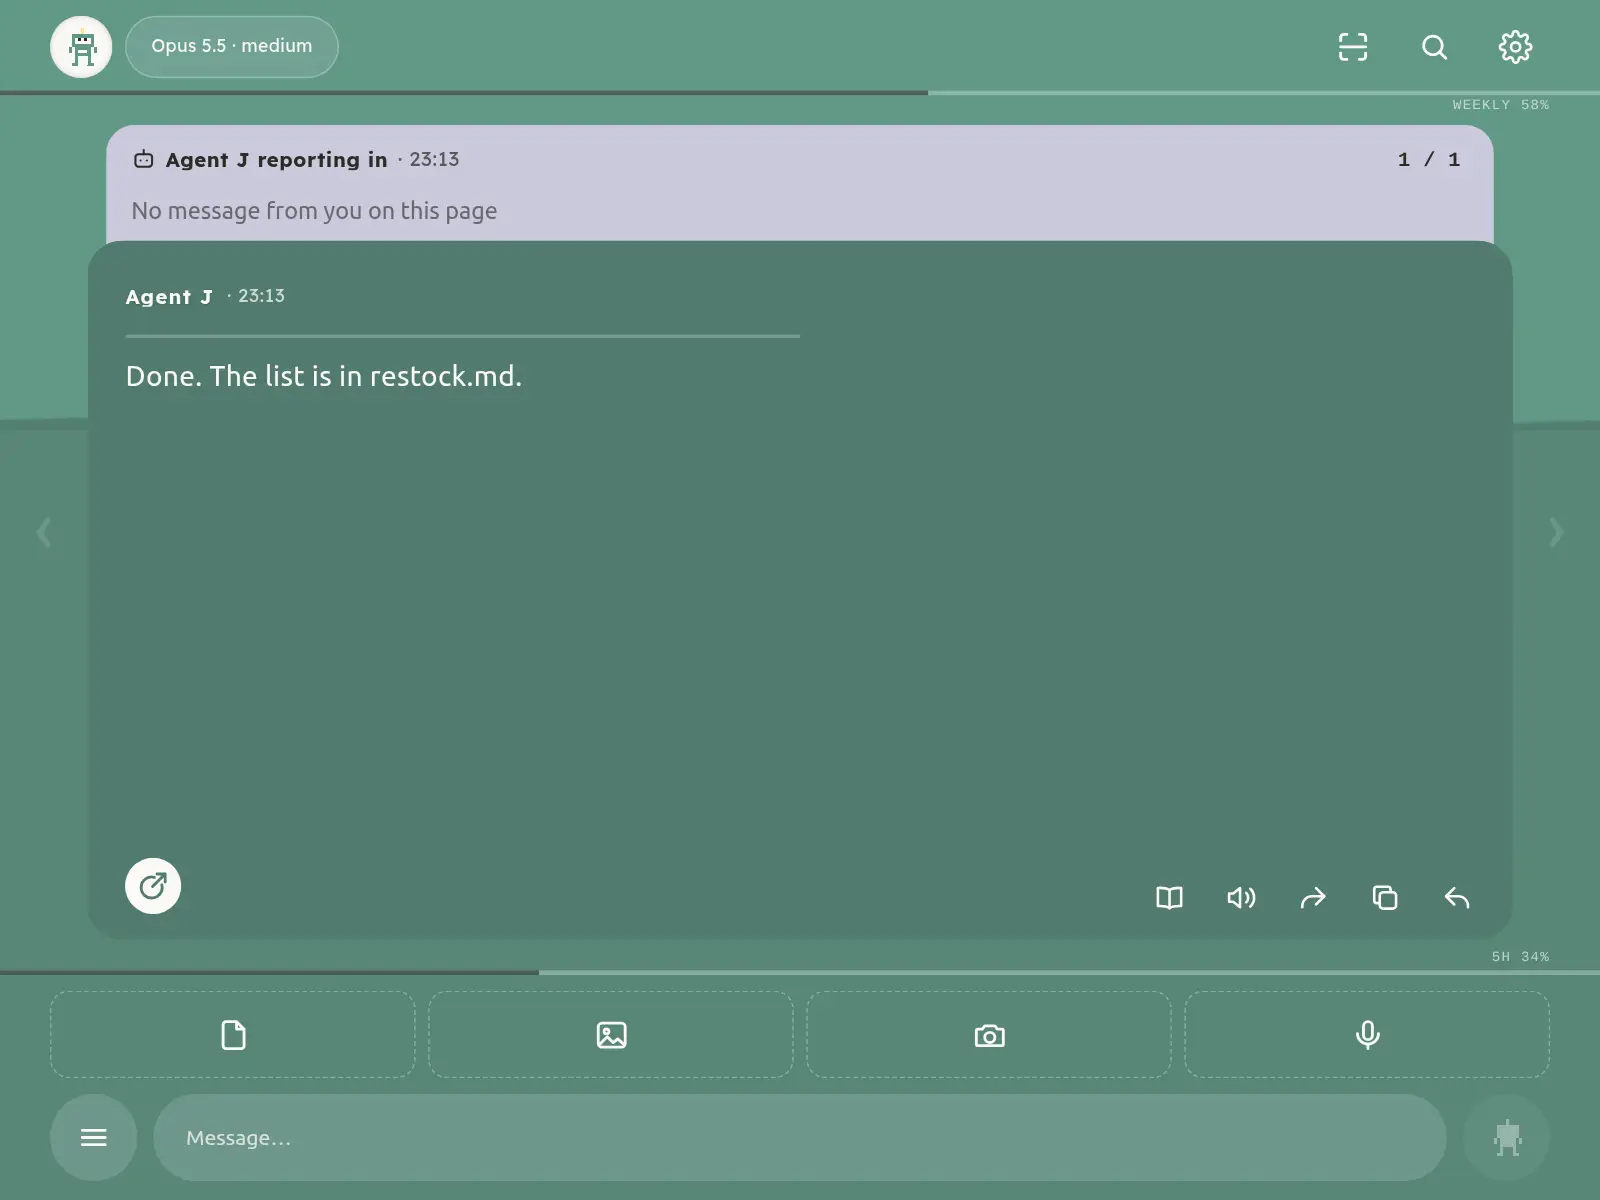This screenshot has width=1600, height=1200.
Task: Go to next page with right chevron
Action: [x=1556, y=532]
